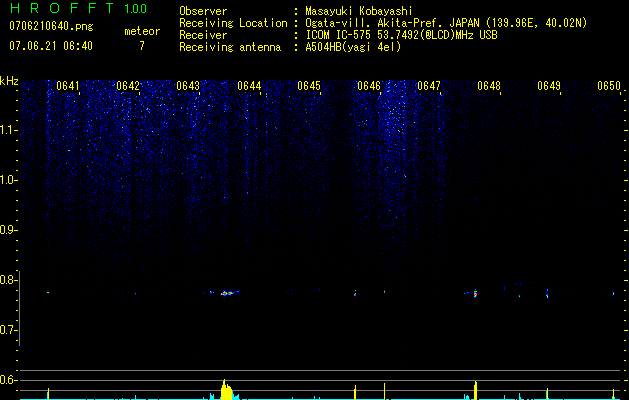The image size is (629, 400).
Task: Click the Receiving antenna label
Action: (x=230, y=47)
